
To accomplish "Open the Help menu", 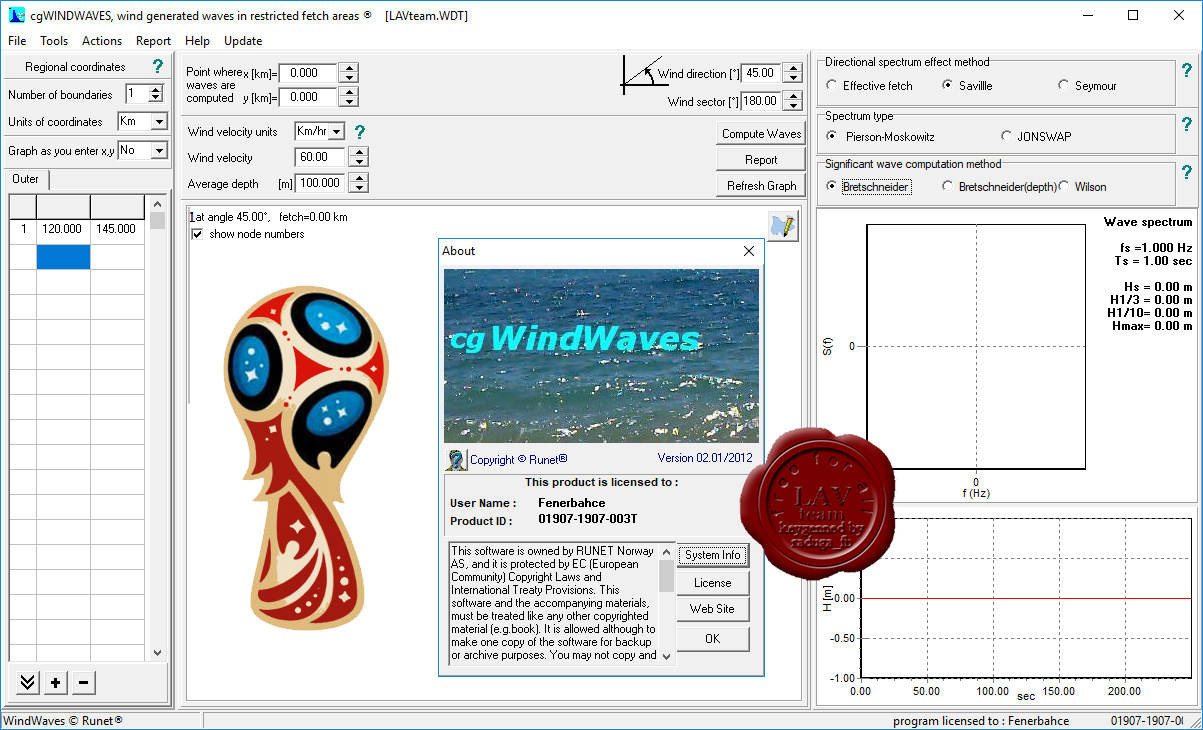I will [197, 41].
